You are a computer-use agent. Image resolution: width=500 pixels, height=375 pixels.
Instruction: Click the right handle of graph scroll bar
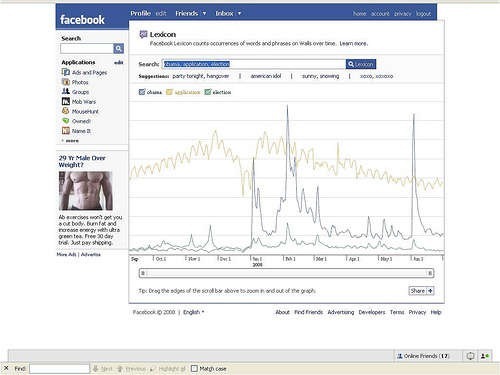pyautogui.click(x=430, y=273)
